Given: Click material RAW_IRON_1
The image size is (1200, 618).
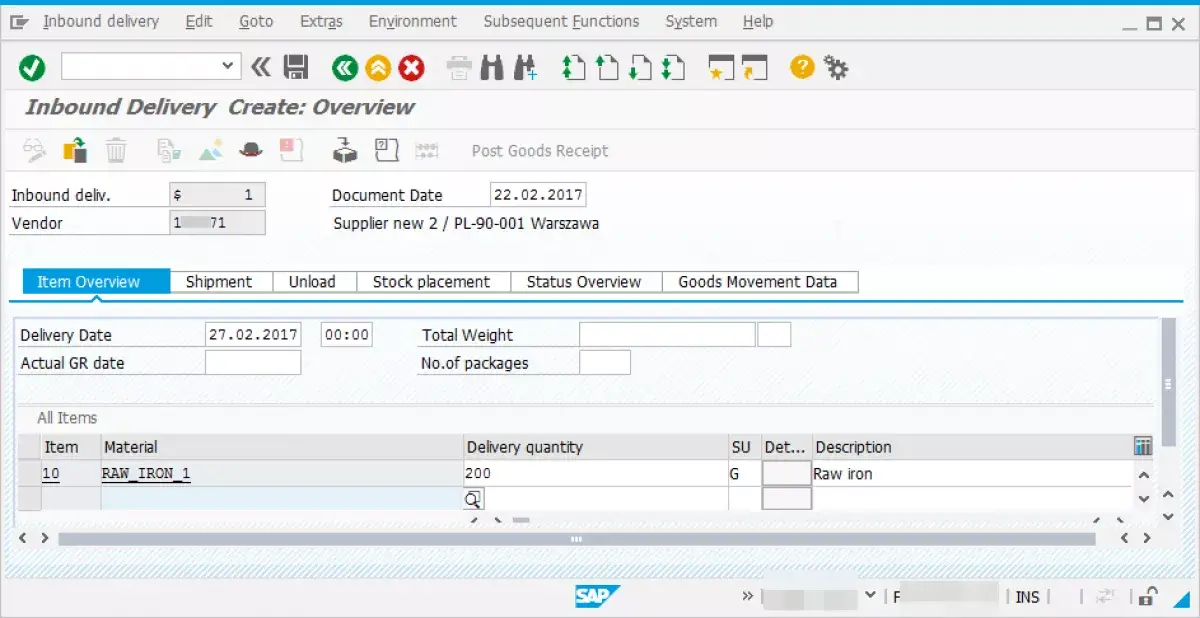Looking at the screenshot, I should (146, 474).
